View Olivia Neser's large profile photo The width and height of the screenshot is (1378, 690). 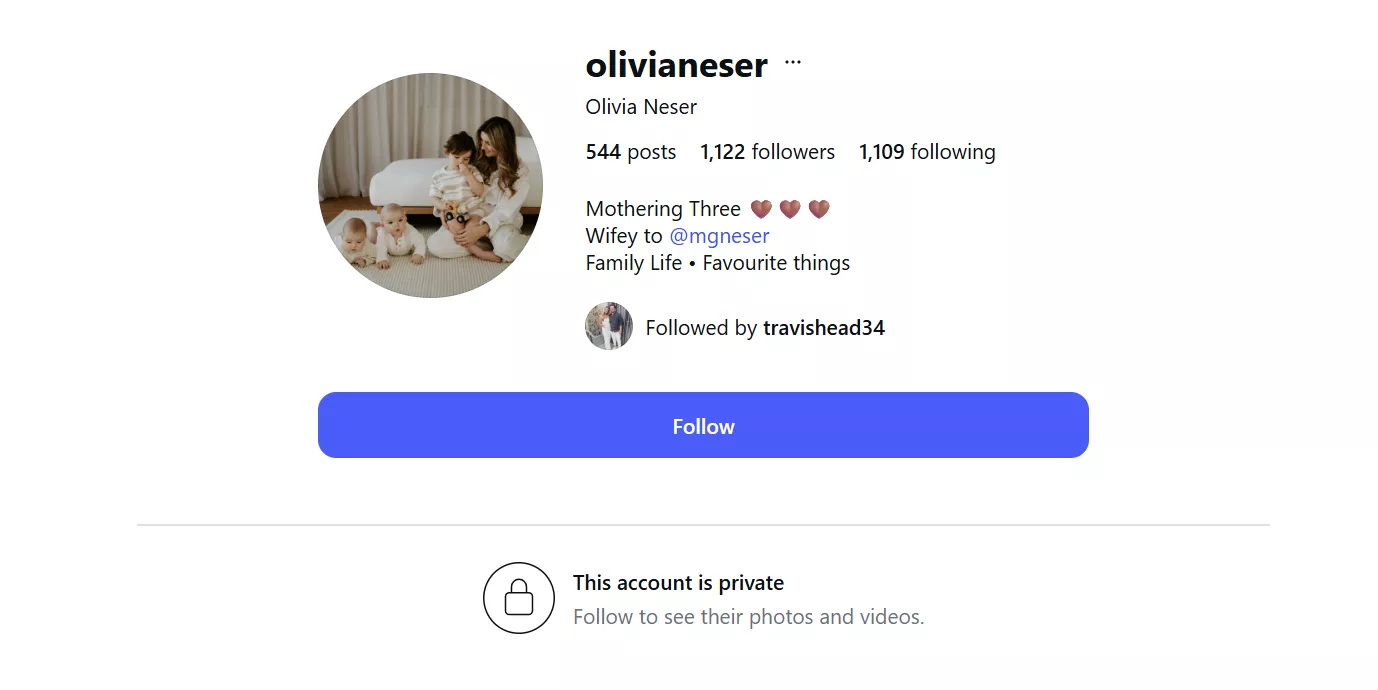tap(430, 185)
